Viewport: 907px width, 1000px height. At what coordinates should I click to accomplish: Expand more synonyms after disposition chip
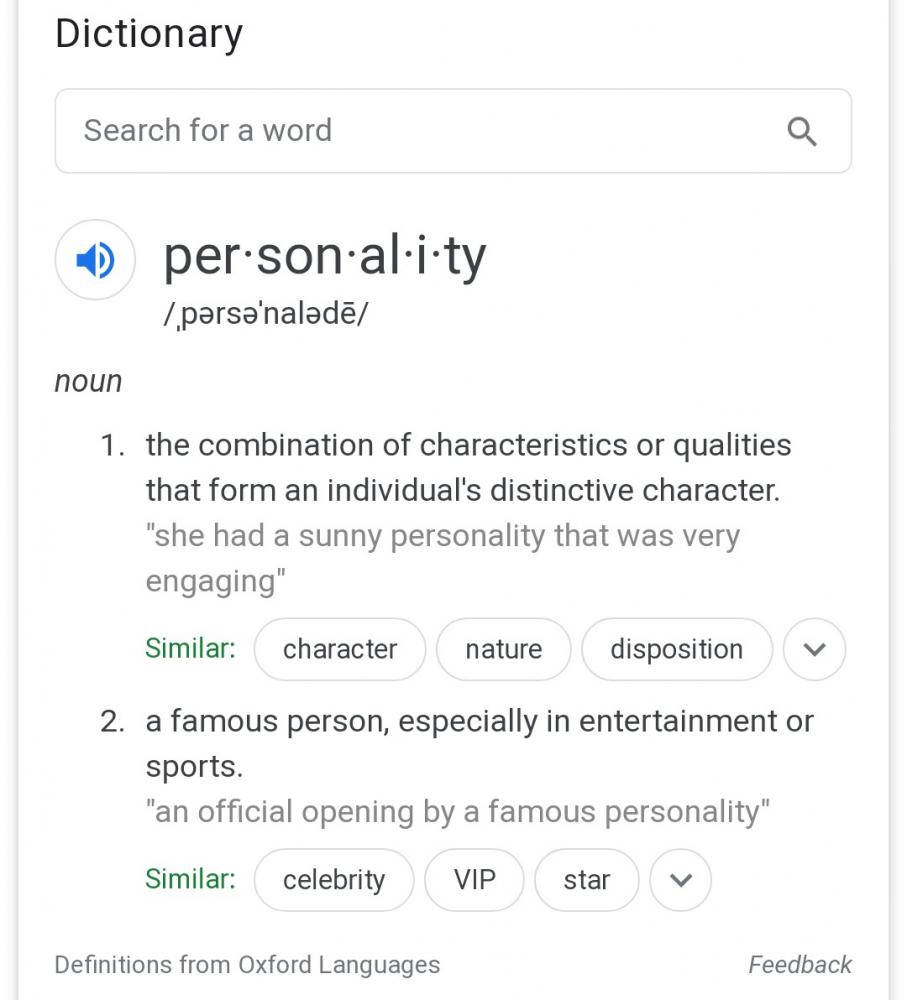tap(814, 650)
